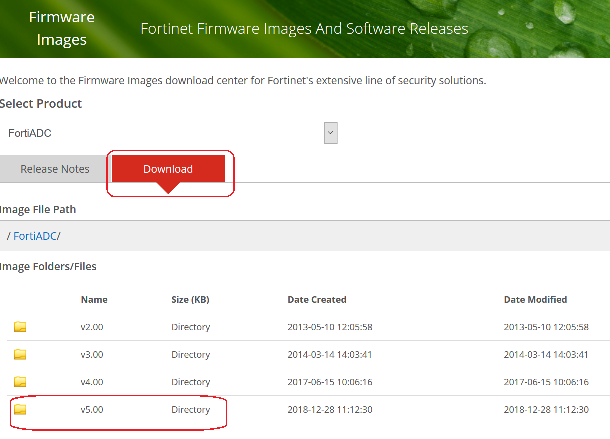The image size is (610, 439).
Task: Select the Download tab
Action: tap(168, 169)
